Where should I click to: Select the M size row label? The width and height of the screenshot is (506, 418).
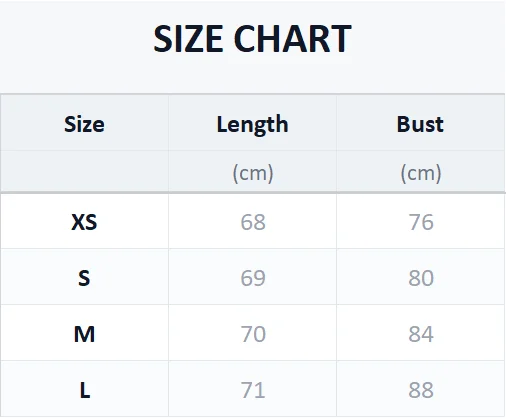[84, 334]
